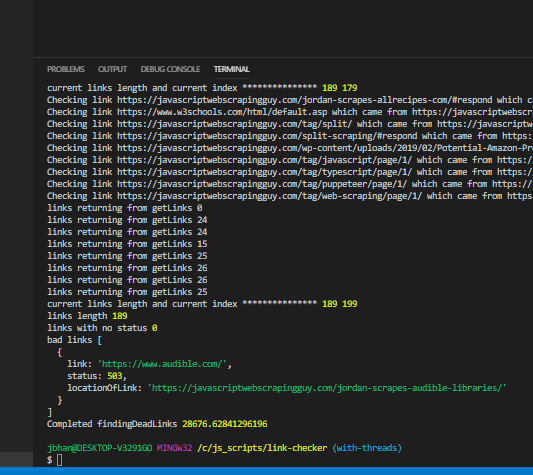The width and height of the screenshot is (533, 475).
Task: Open the https://www.audible.com/ link
Action: pos(162,364)
